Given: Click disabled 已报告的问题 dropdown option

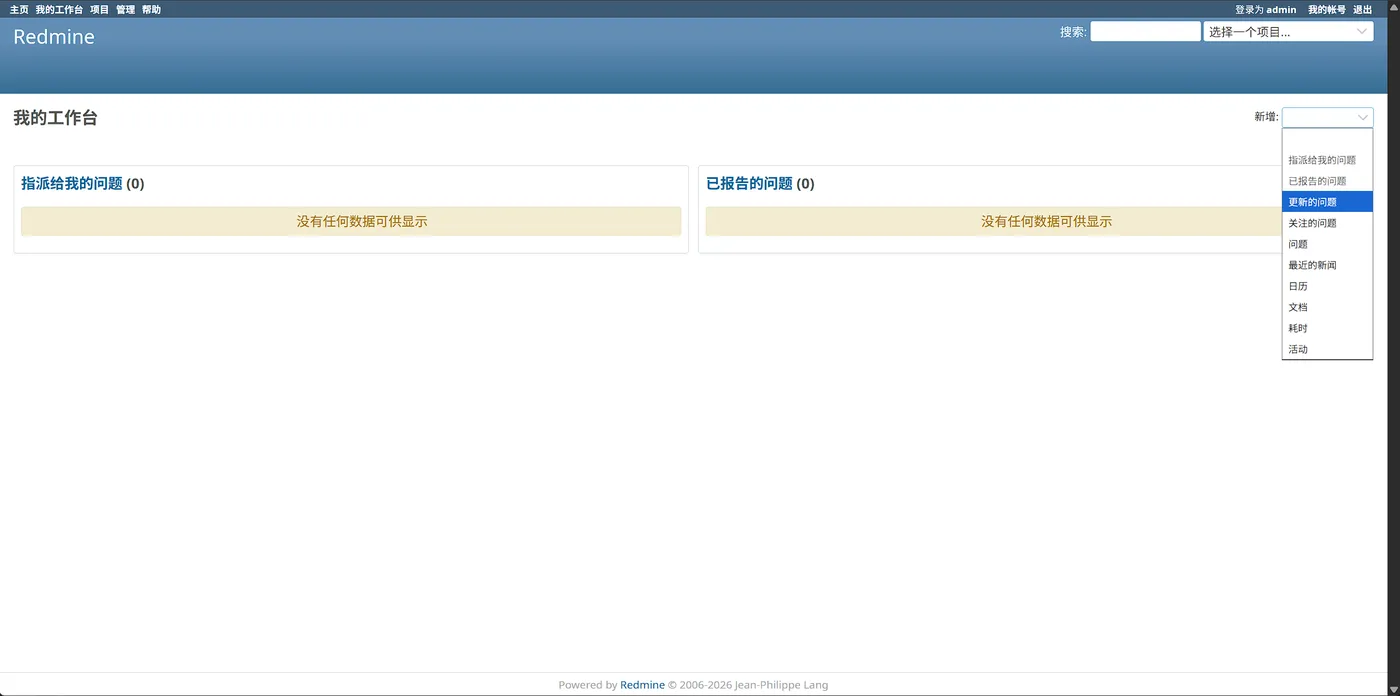Looking at the screenshot, I should tap(1327, 181).
